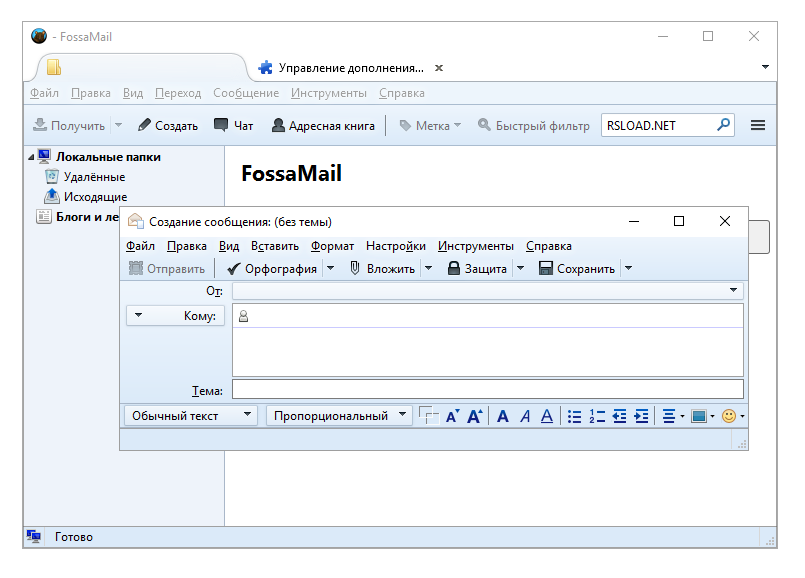Click the outdent icon

pos(620,416)
